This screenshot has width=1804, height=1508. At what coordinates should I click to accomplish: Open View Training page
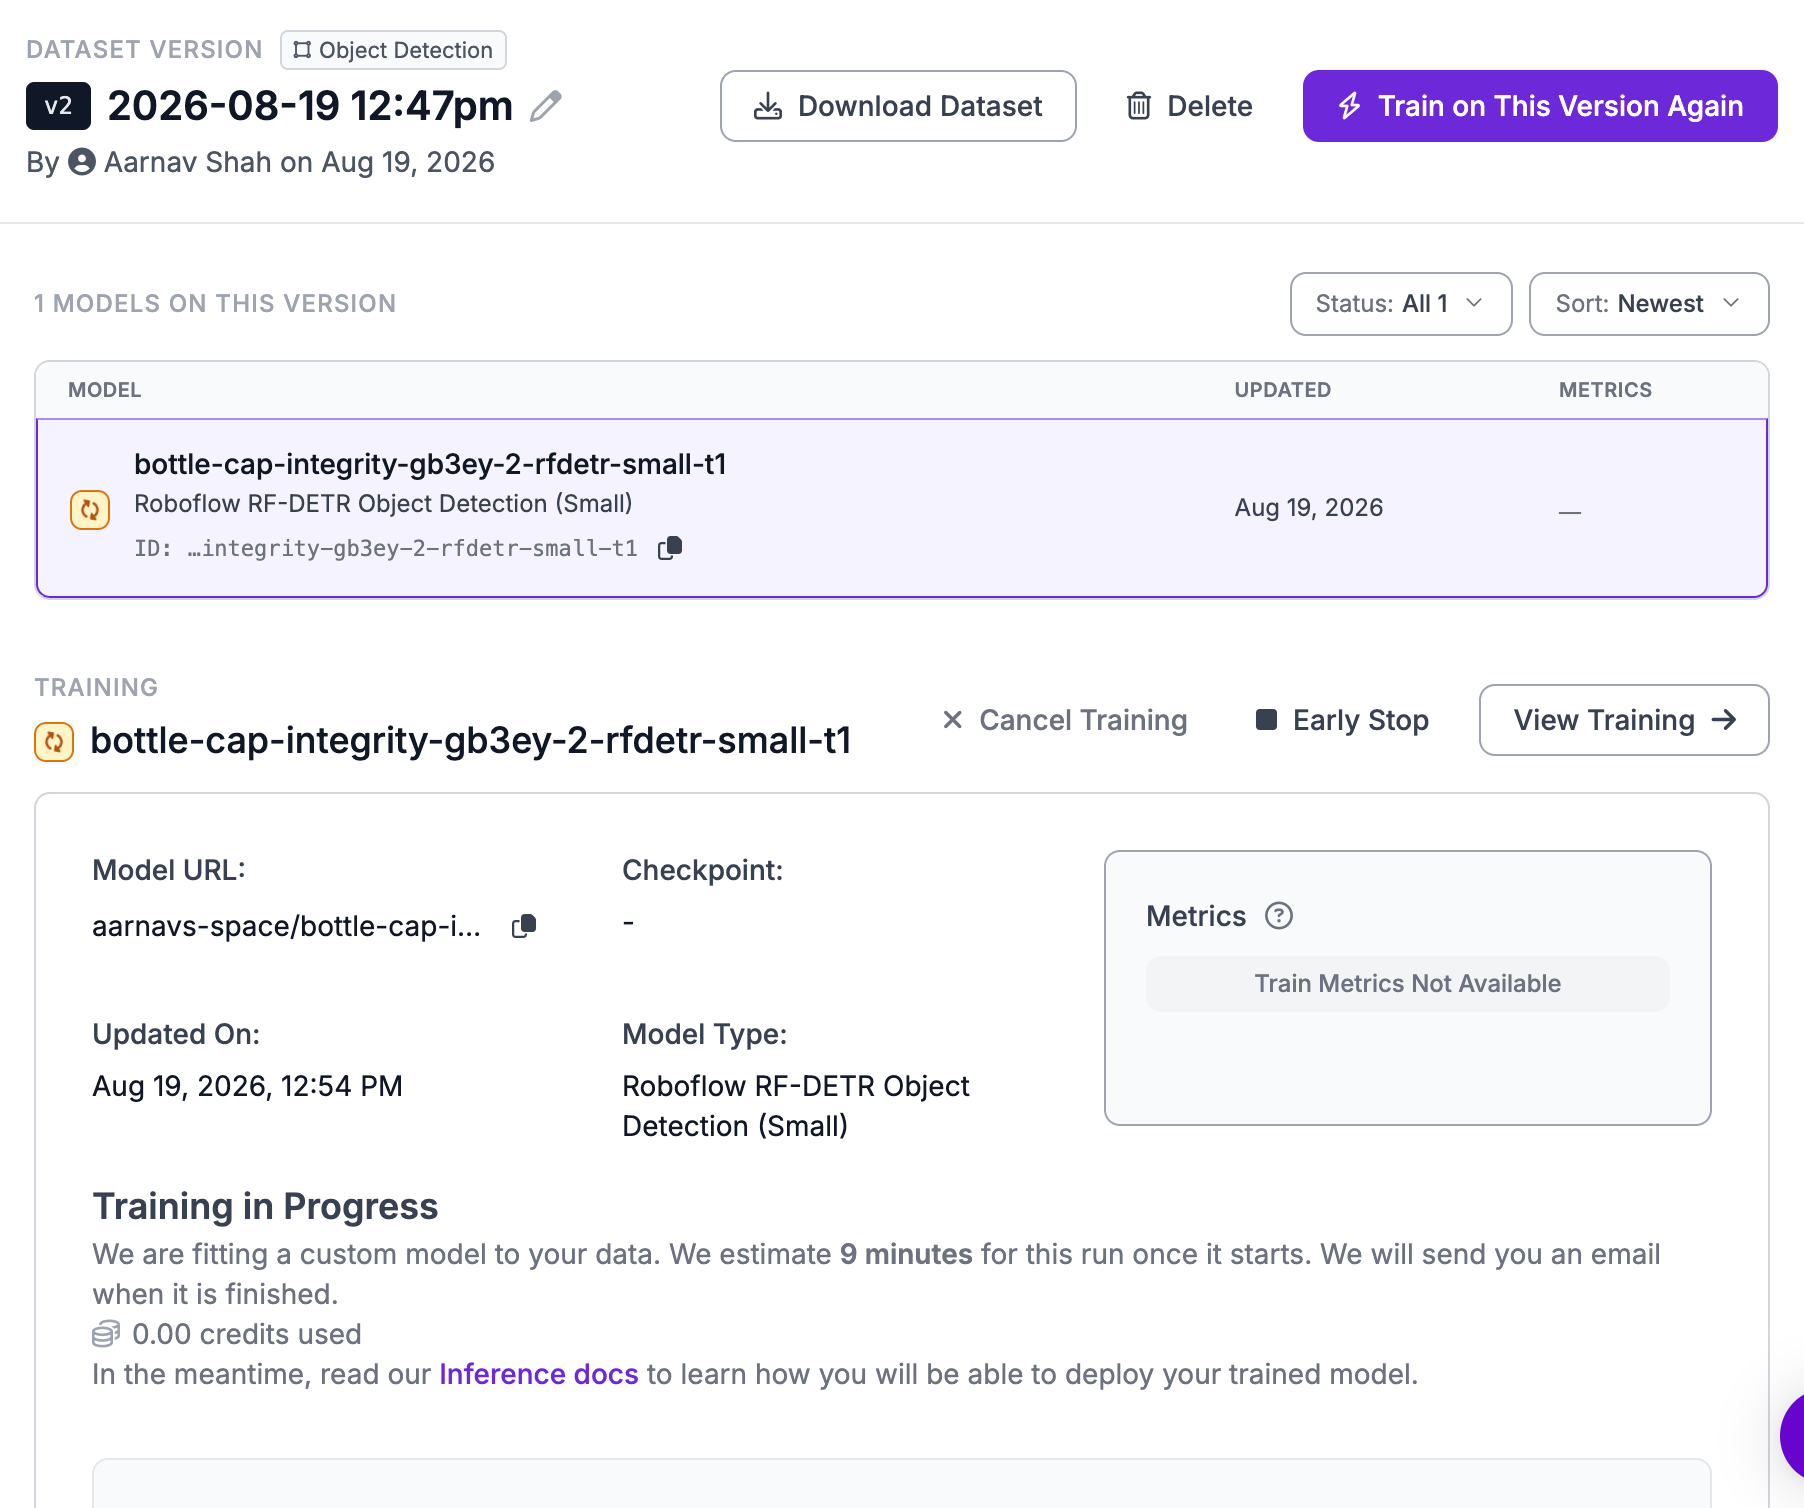click(x=1624, y=720)
